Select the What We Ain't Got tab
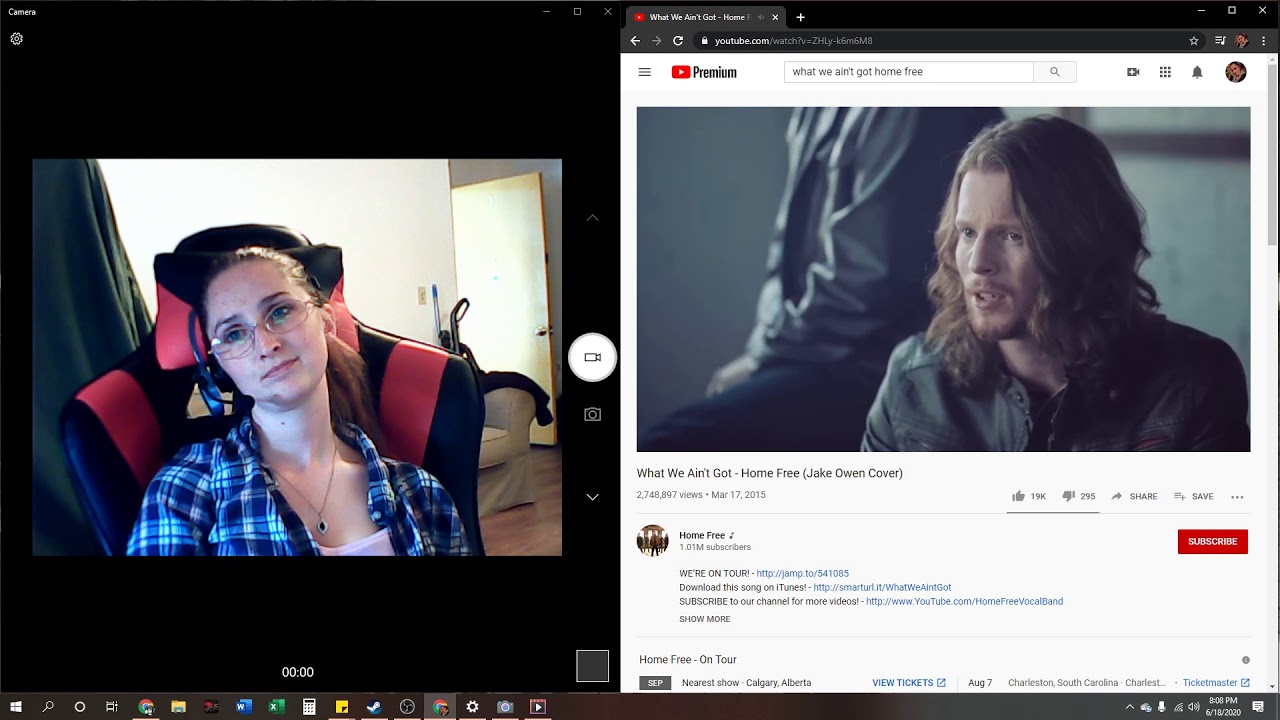 [705, 17]
